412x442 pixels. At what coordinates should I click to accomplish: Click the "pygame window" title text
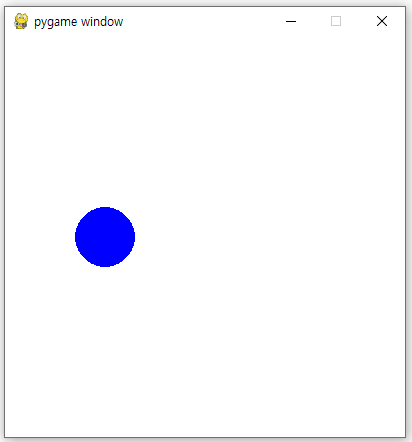click(79, 22)
